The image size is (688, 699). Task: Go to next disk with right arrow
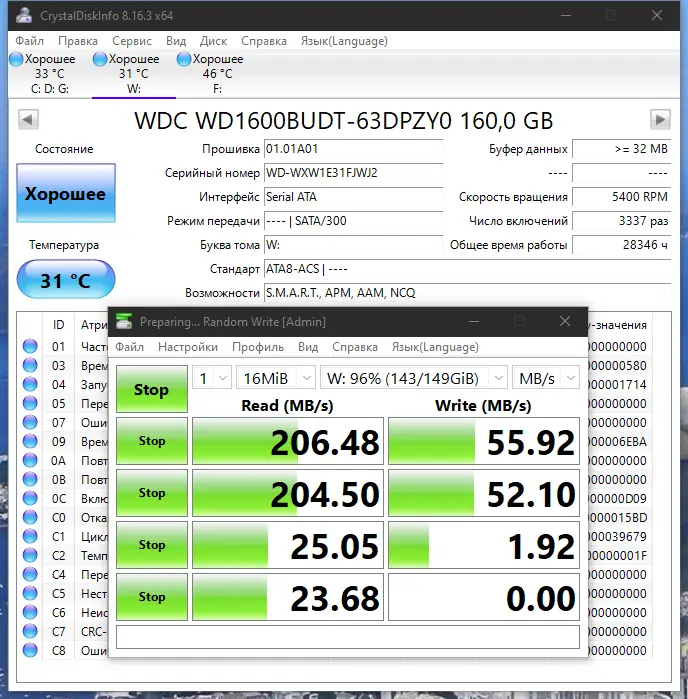click(660, 119)
